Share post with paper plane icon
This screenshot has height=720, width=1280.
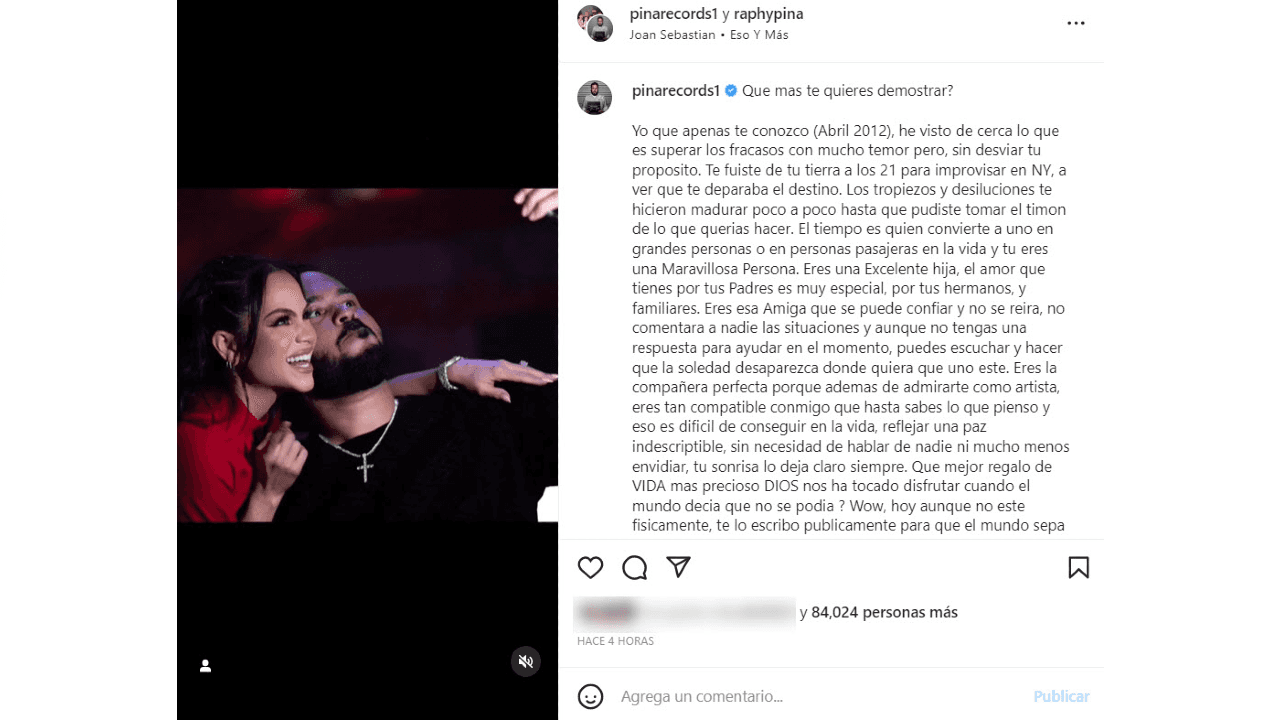click(679, 567)
